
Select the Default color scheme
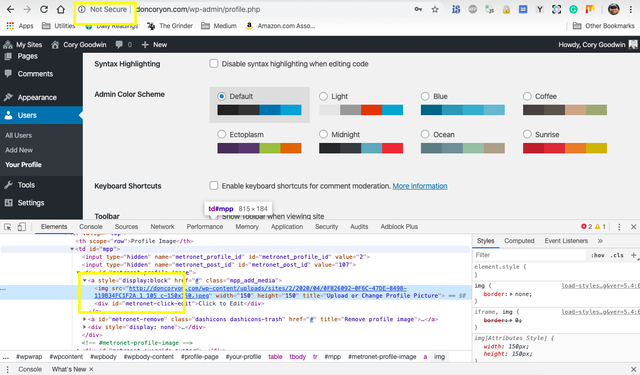click(x=221, y=96)
